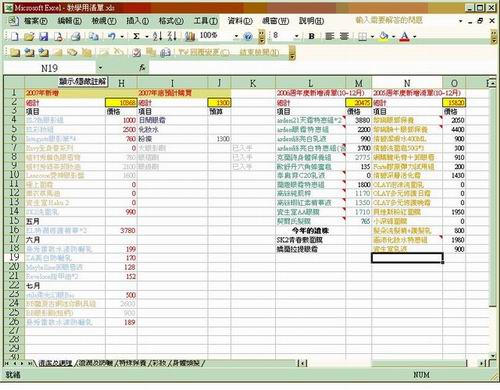Sort descending Z to A
This screenshot has height=390, width=500.
pos(172,36)
